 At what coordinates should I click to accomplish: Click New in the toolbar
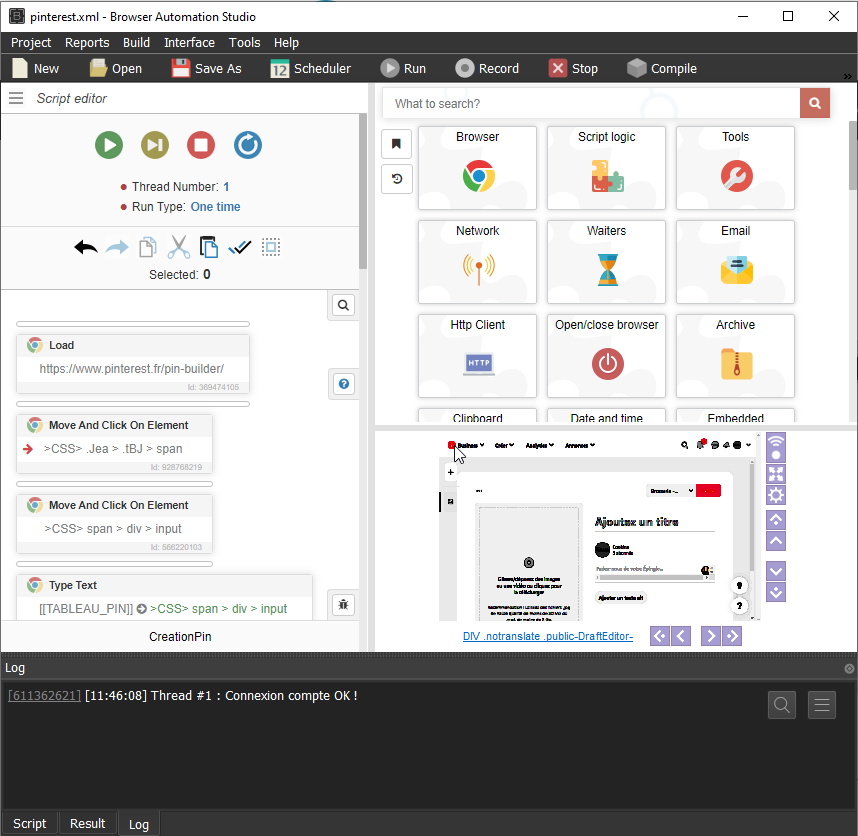(x=36, y=68)
